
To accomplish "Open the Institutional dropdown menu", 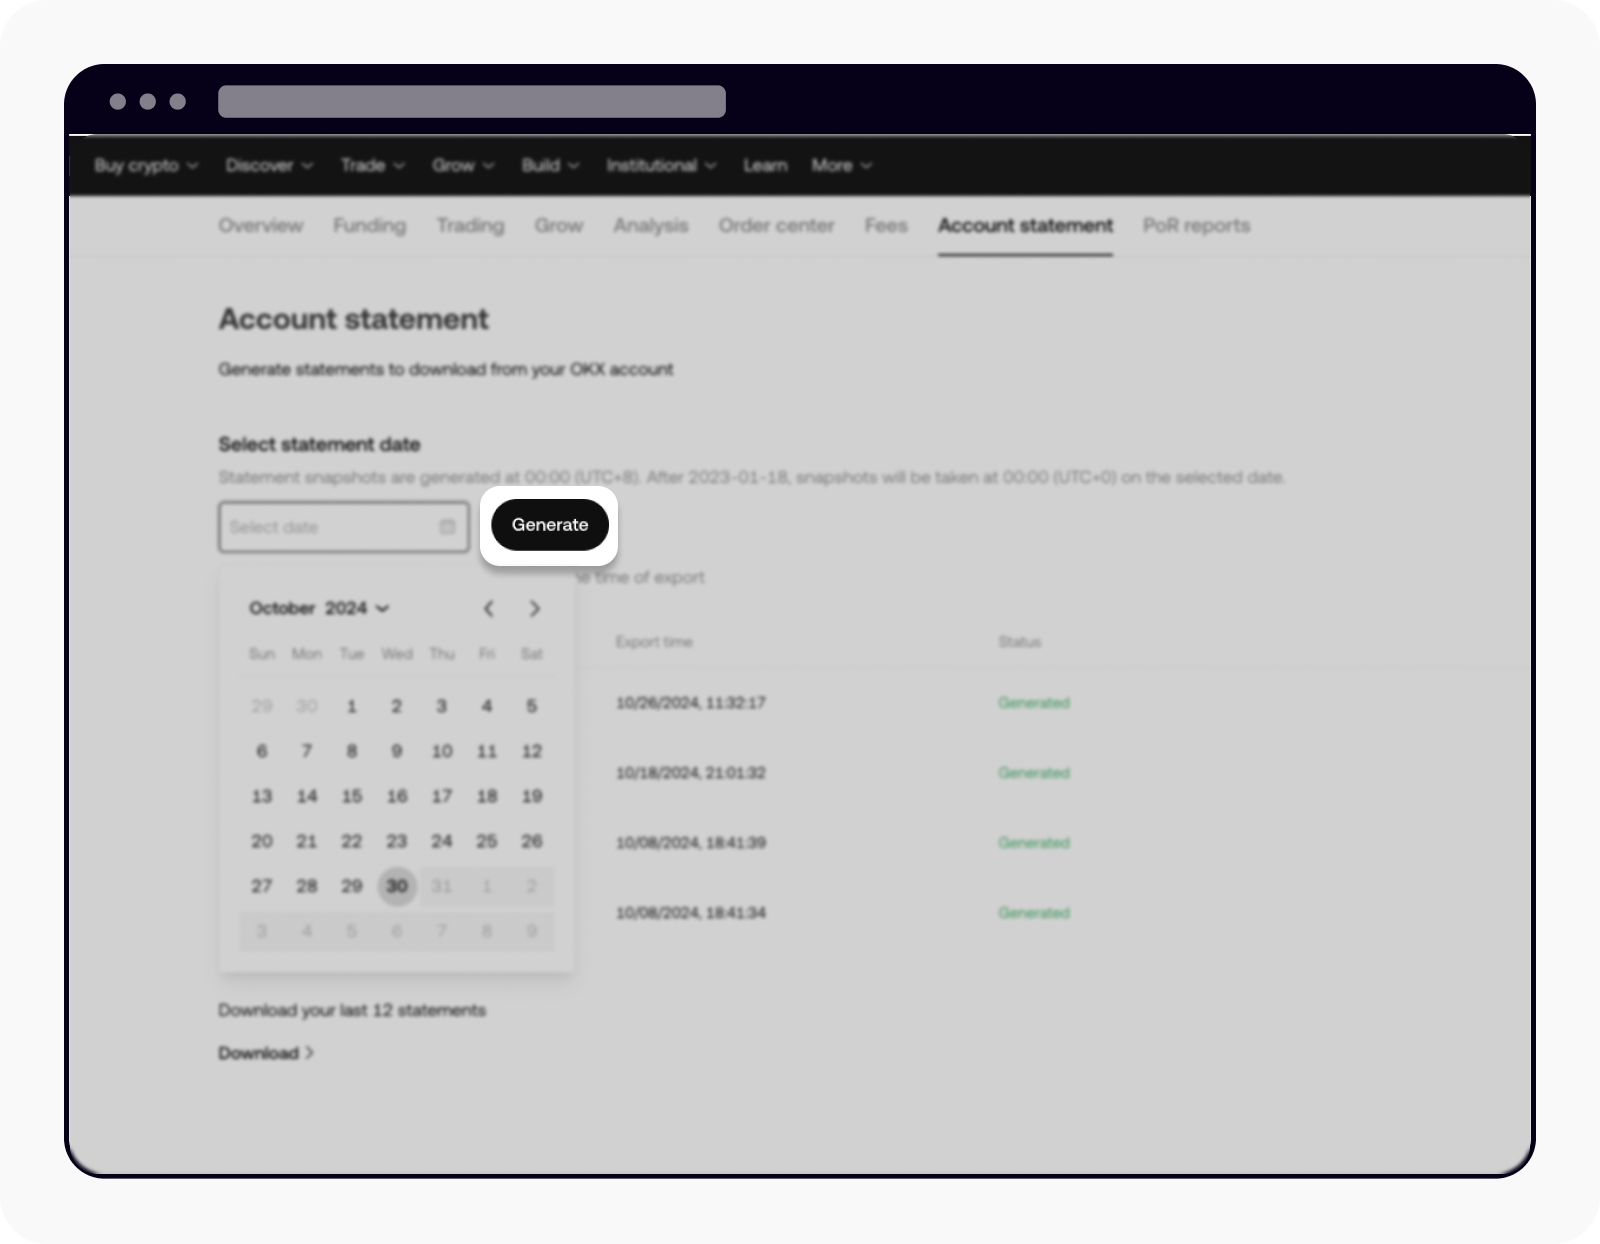I will [x=660, y=166].
